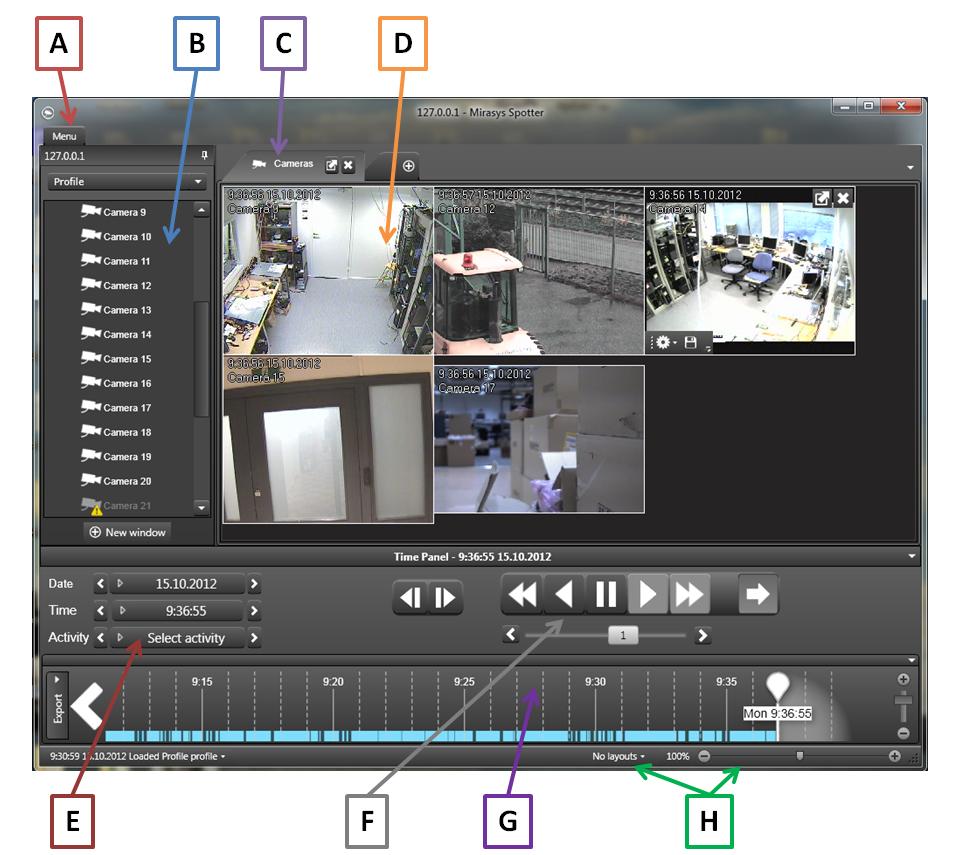Select Camera 12 in device list

click(116, 285)
